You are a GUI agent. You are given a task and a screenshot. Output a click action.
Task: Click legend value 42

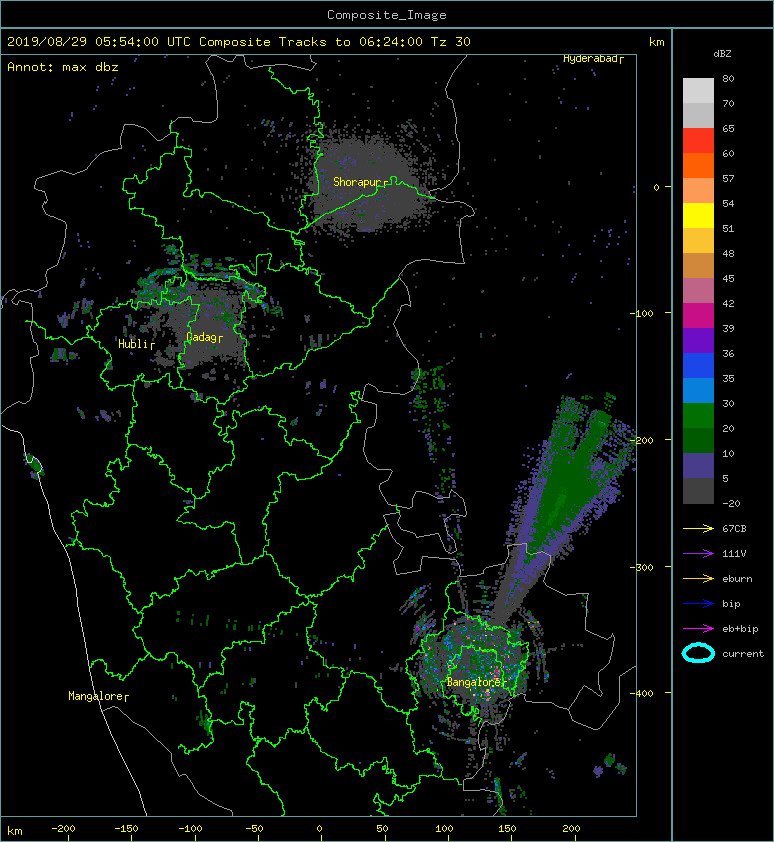728,303
